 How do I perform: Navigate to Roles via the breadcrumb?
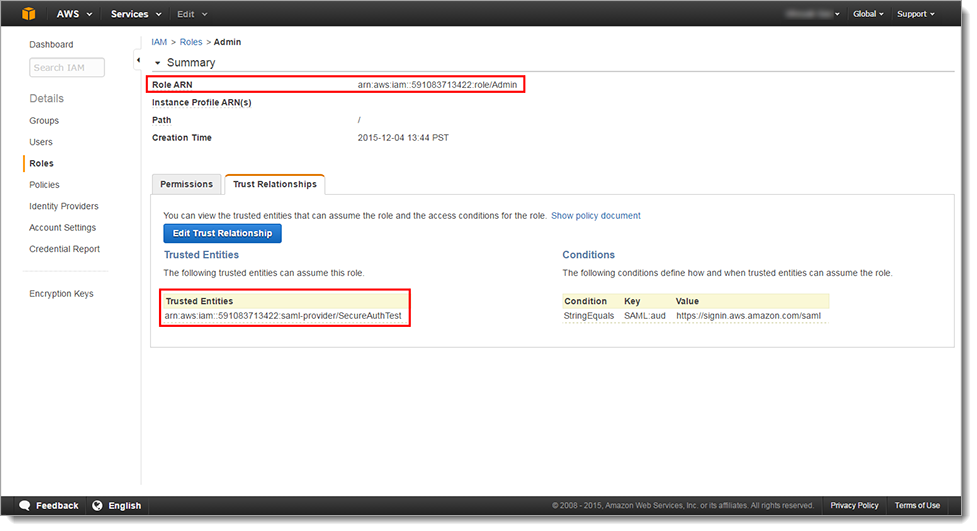pos(190,42)
